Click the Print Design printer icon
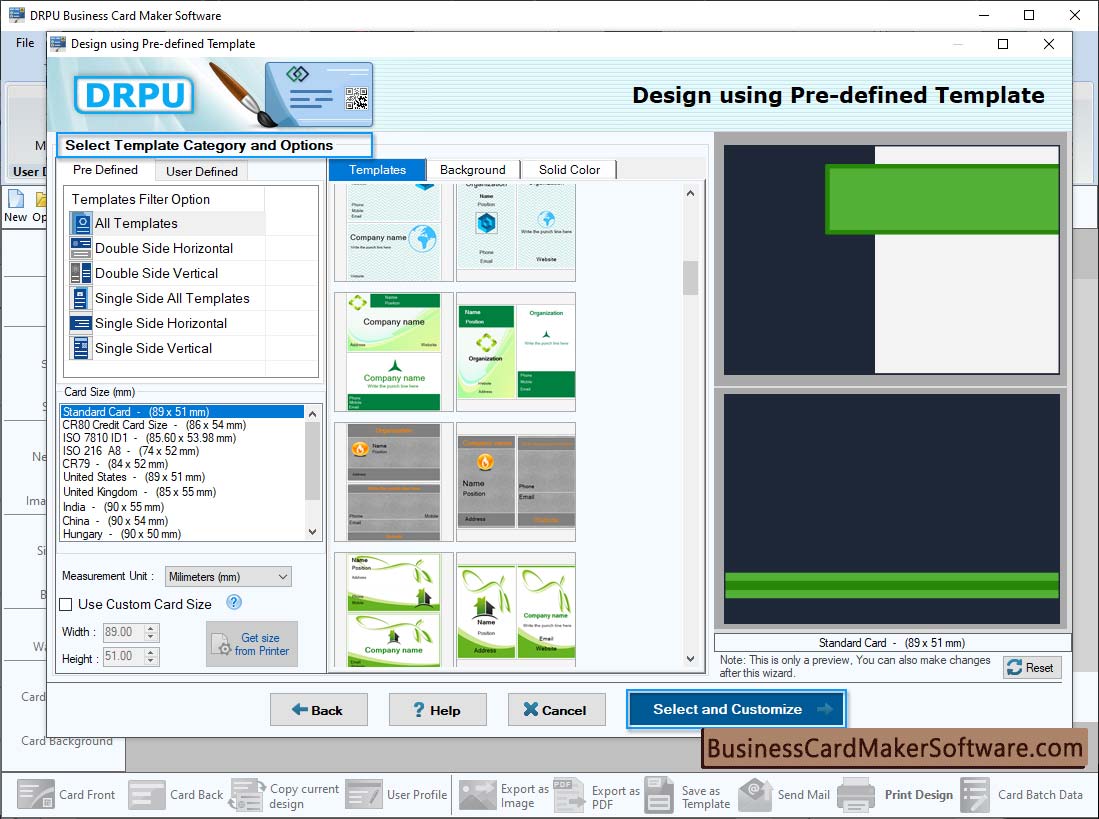The image size is (1099, 819). pyautogui.click(x=856, y=794)
